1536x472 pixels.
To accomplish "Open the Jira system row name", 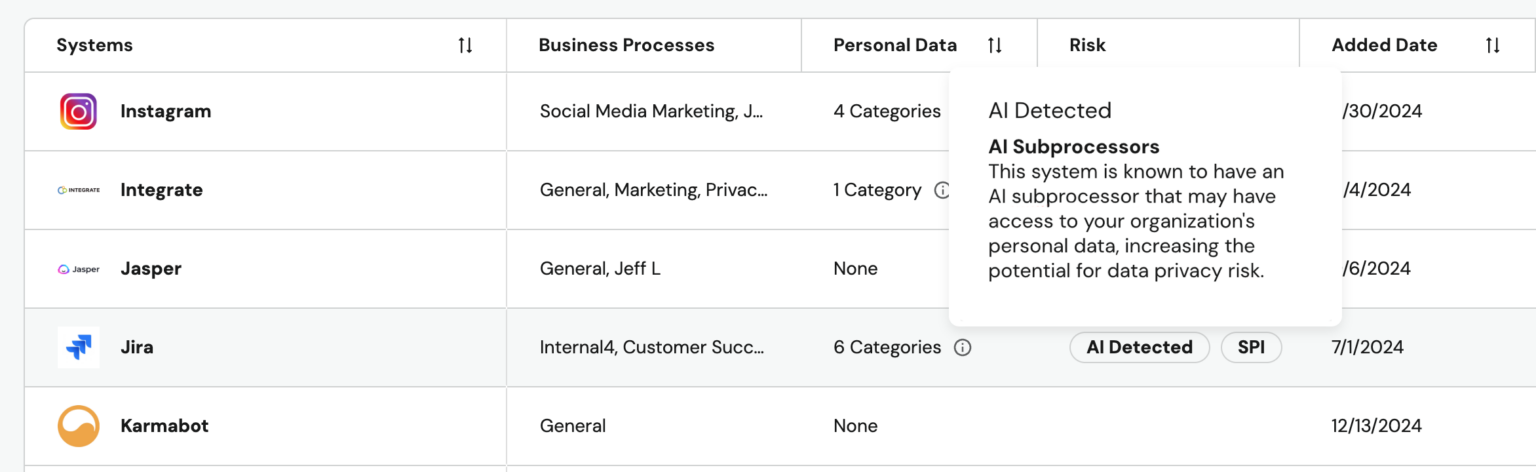I will (x=137, y=348).
